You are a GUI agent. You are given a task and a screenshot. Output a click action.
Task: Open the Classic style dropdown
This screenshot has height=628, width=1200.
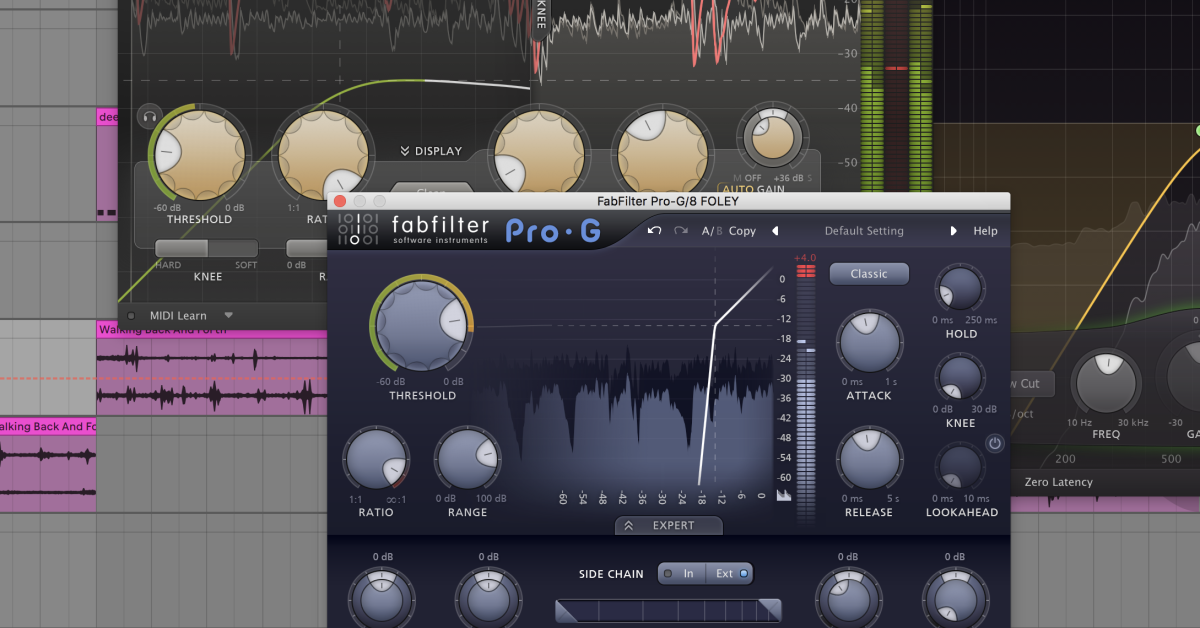click(x=868, y=273)
